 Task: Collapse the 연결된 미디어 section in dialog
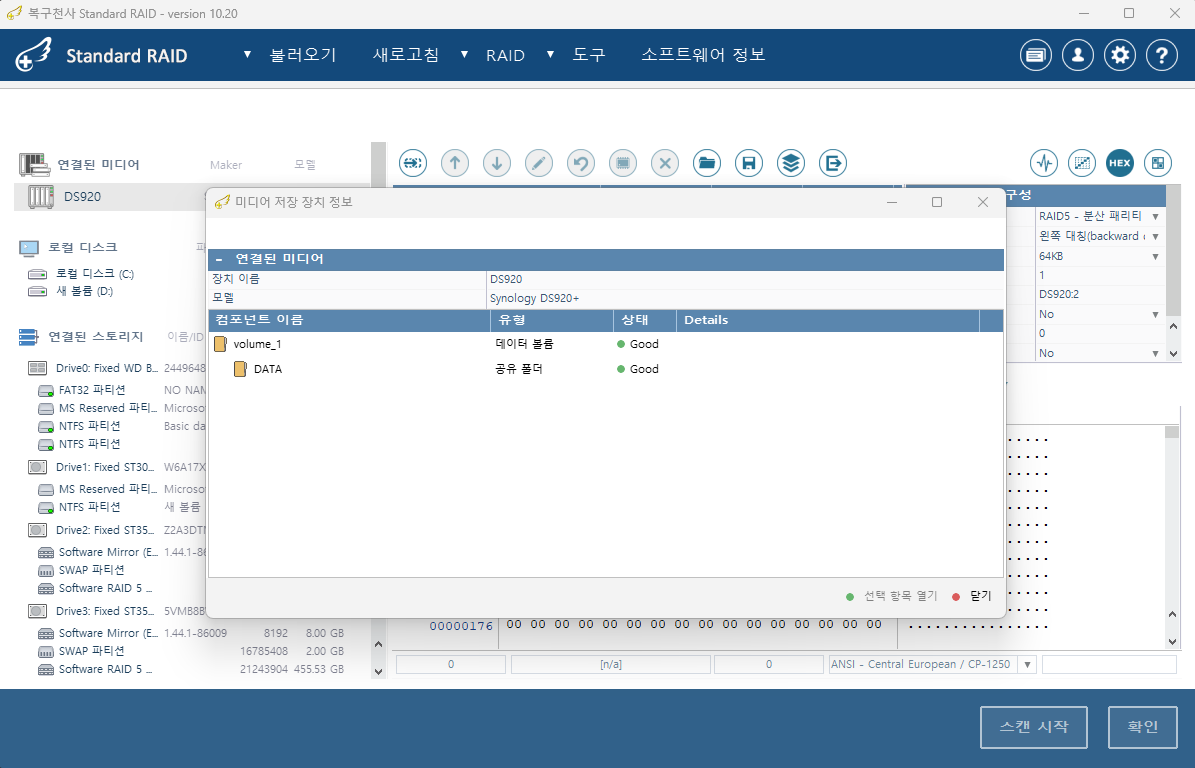coord(219,259)
